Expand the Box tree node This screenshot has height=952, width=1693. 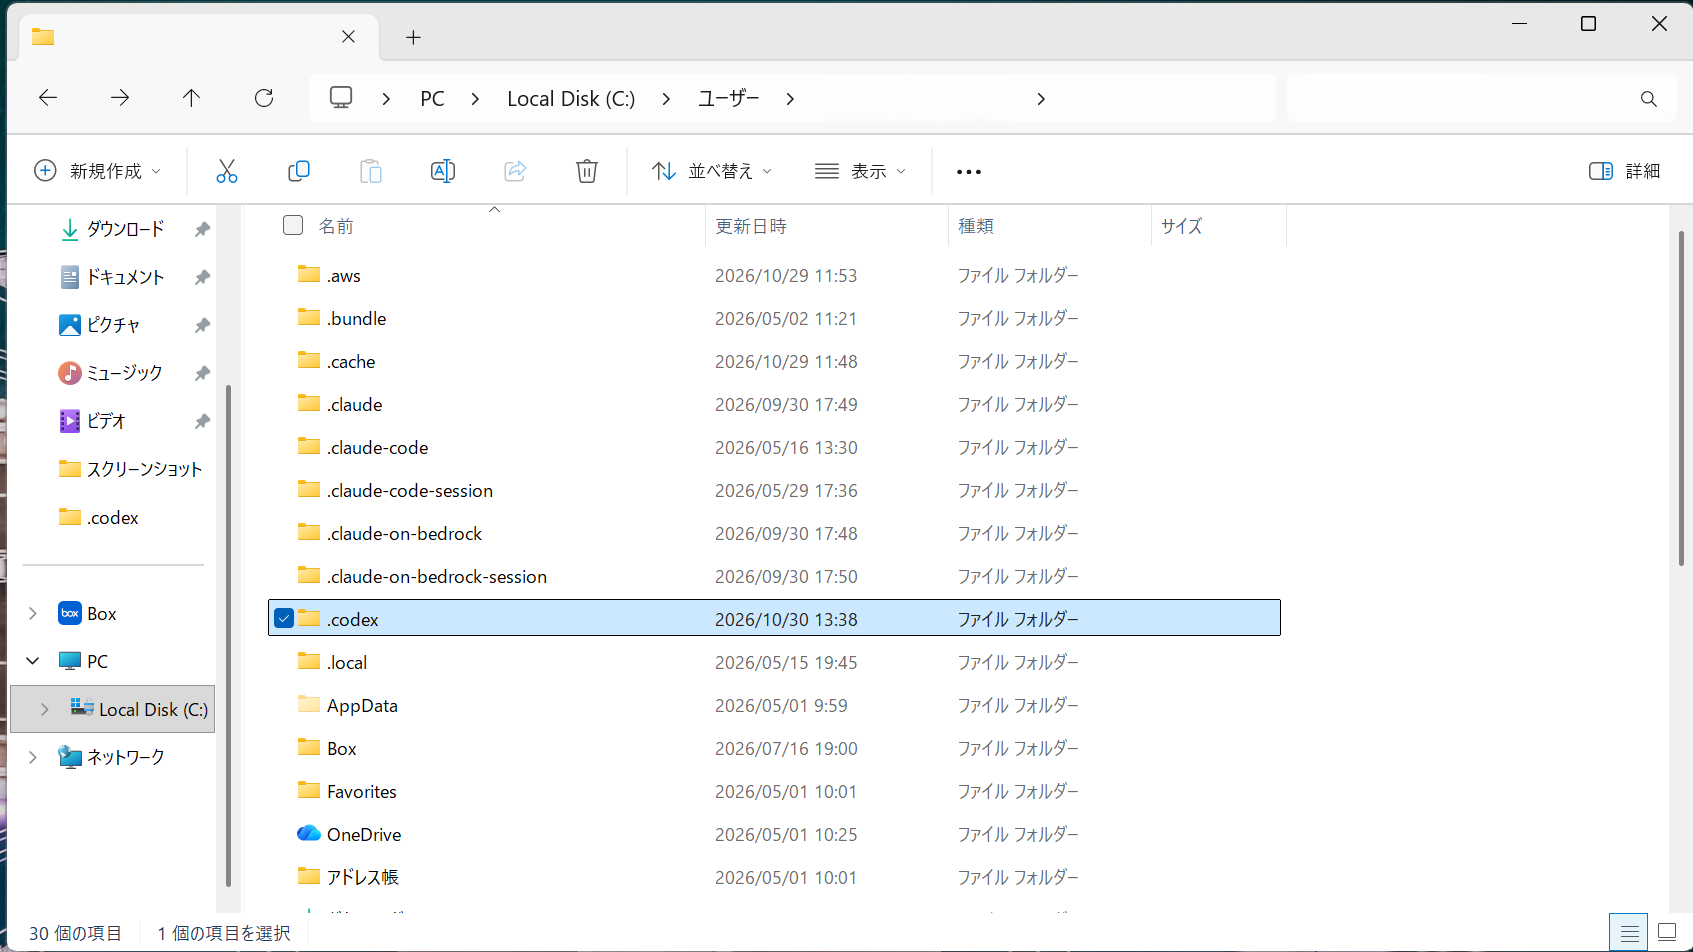pos(33,613)
